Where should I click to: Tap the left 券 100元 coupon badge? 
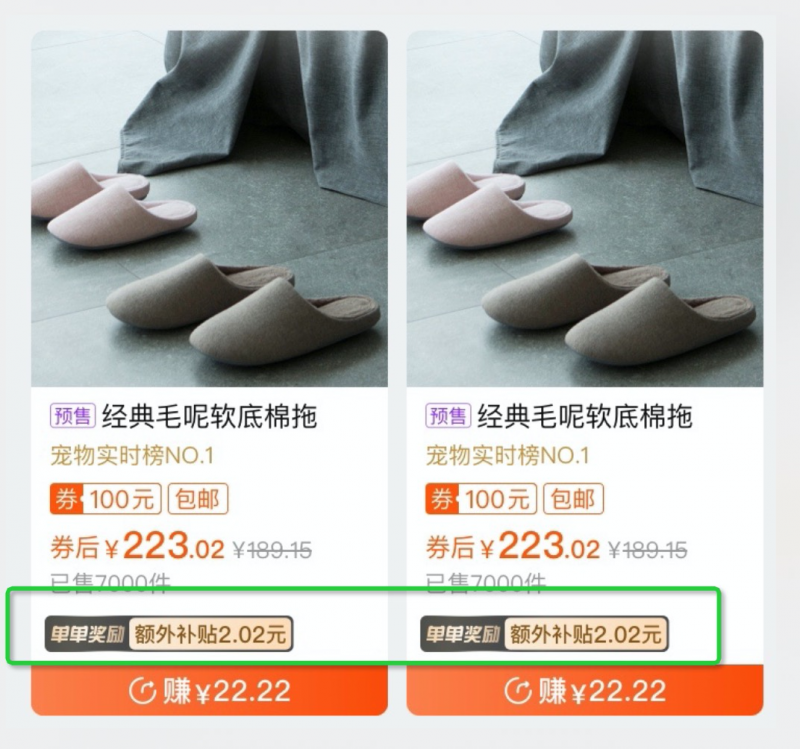click(106, 498)
